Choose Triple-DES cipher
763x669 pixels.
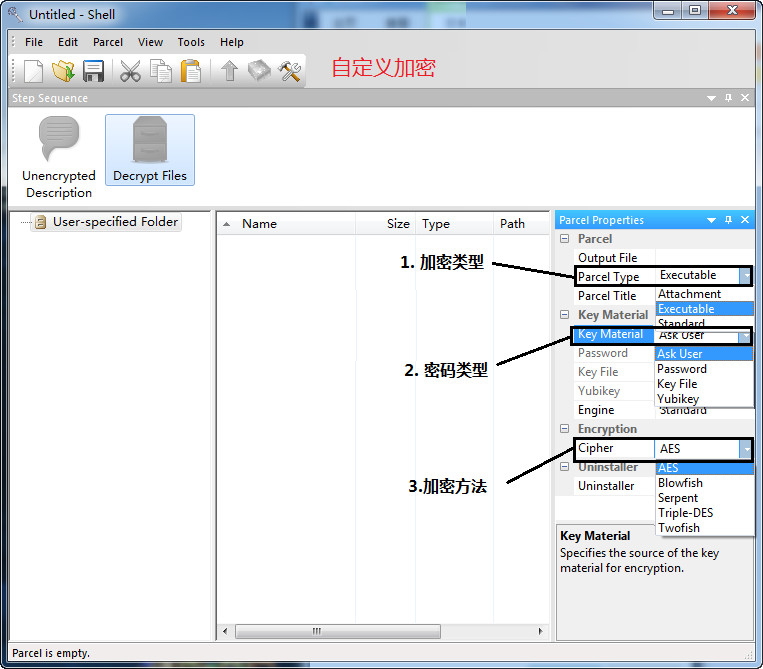[704, 513]
